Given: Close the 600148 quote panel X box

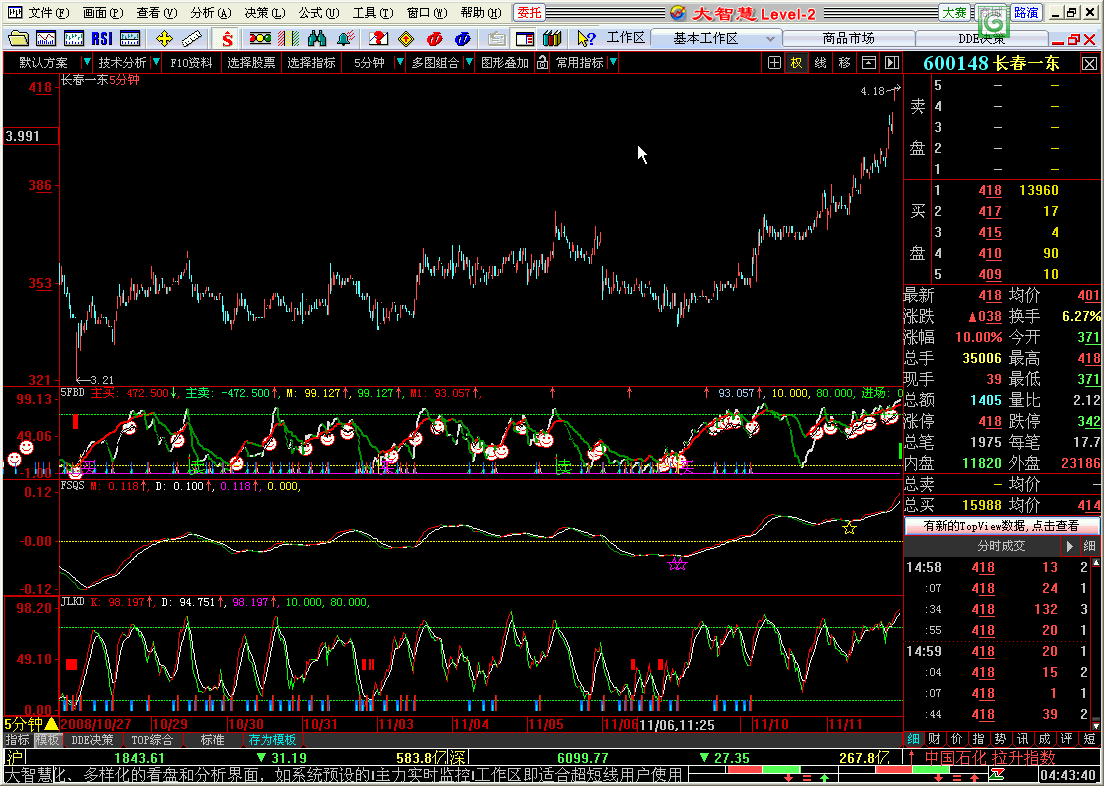Looking at the screenshot, I should coord(1089,63).
